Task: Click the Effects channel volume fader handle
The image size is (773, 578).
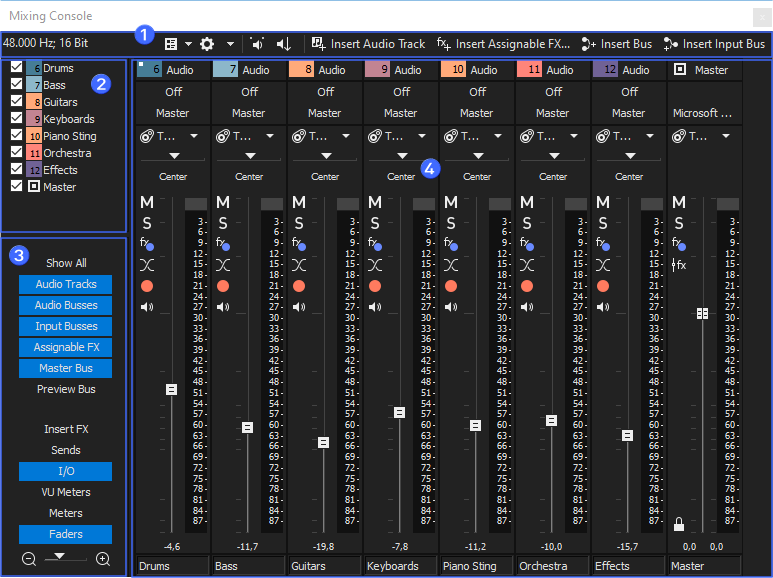Action: pyautogui.click(x=627, y=435)
